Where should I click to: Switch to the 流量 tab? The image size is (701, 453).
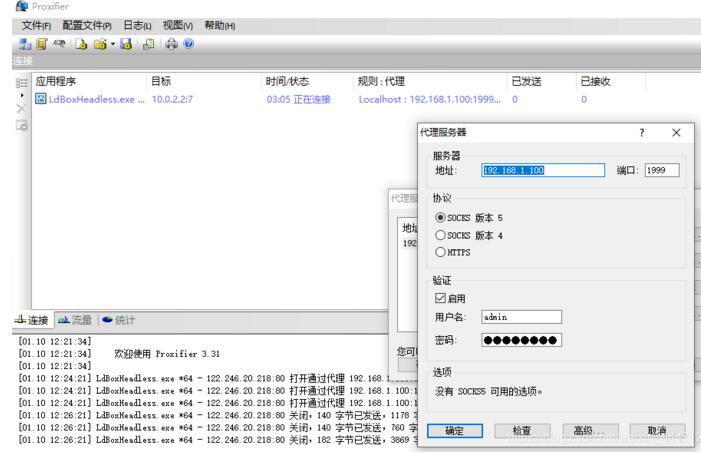76,320
